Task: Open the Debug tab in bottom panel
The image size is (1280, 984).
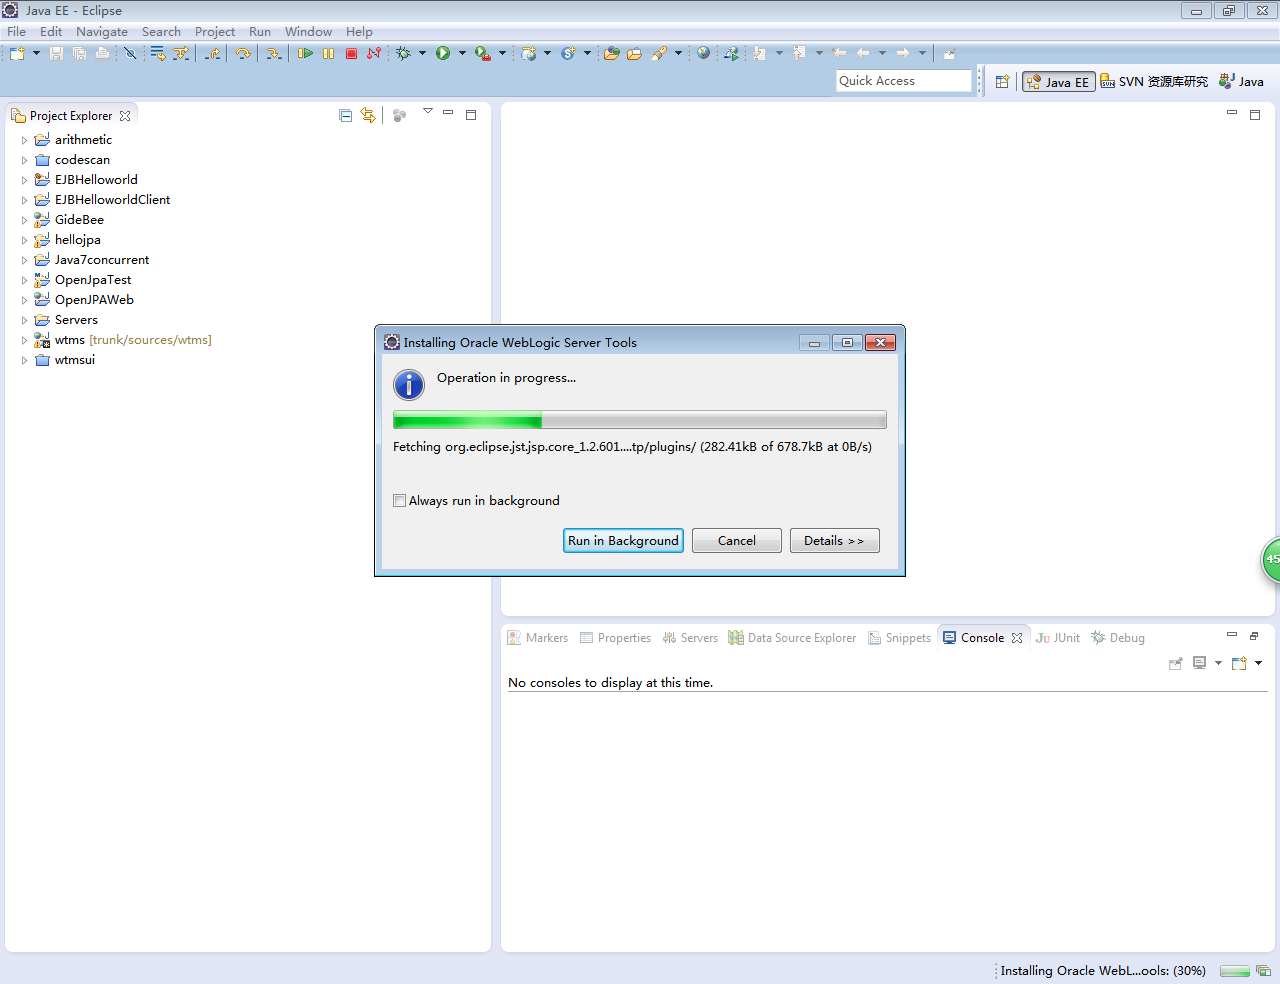Action: pos(1118,638)
